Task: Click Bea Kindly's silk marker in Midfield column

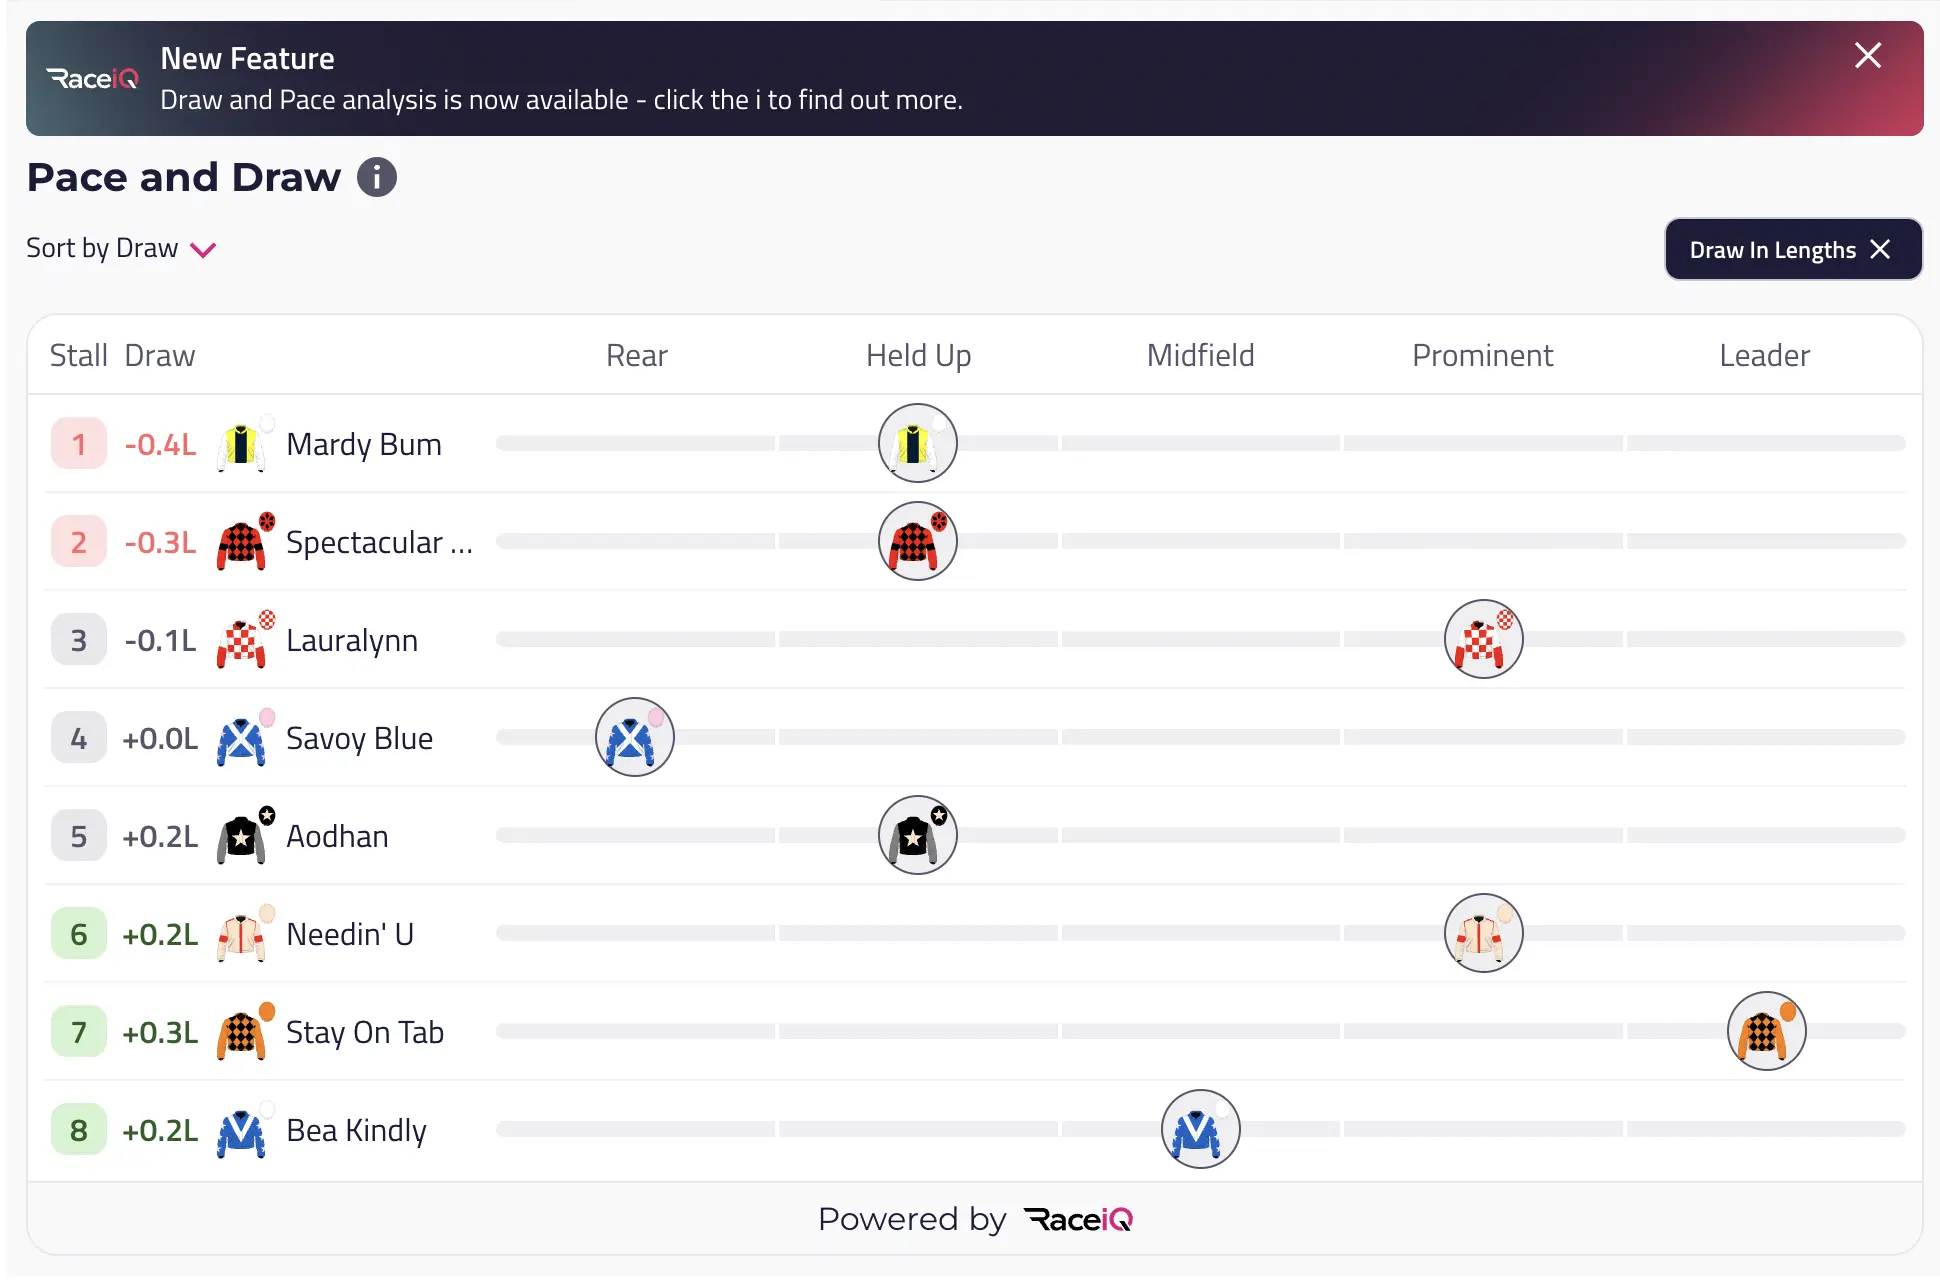Action: [x=1200, y=1129]
